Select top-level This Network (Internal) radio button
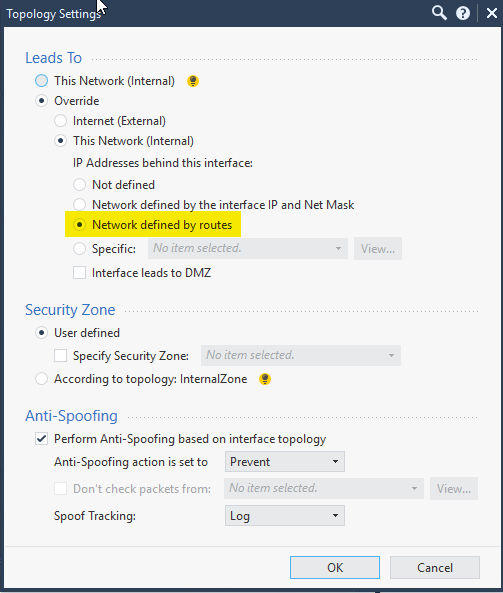 [42, 81]
